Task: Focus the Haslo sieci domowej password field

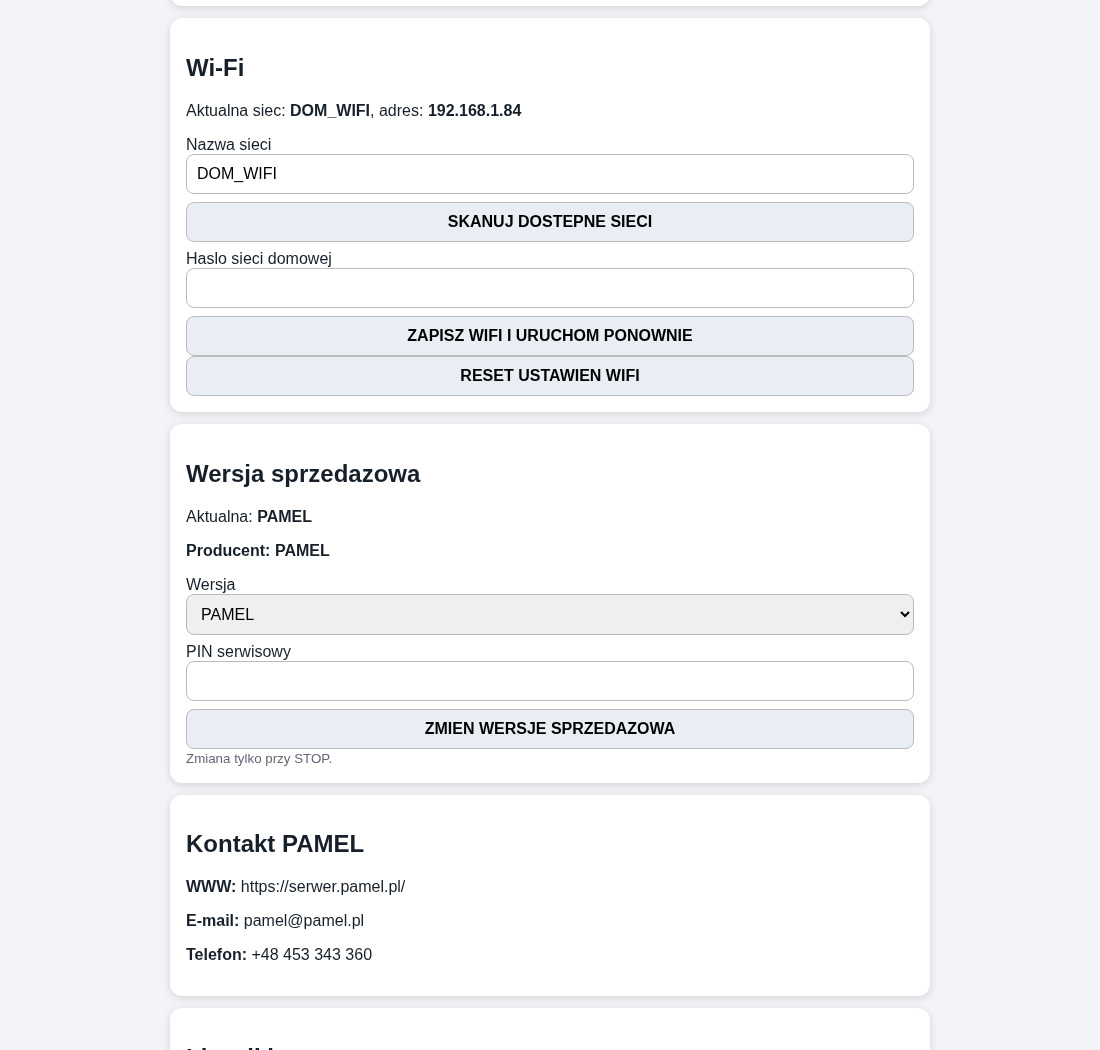Action: point(549,288)
